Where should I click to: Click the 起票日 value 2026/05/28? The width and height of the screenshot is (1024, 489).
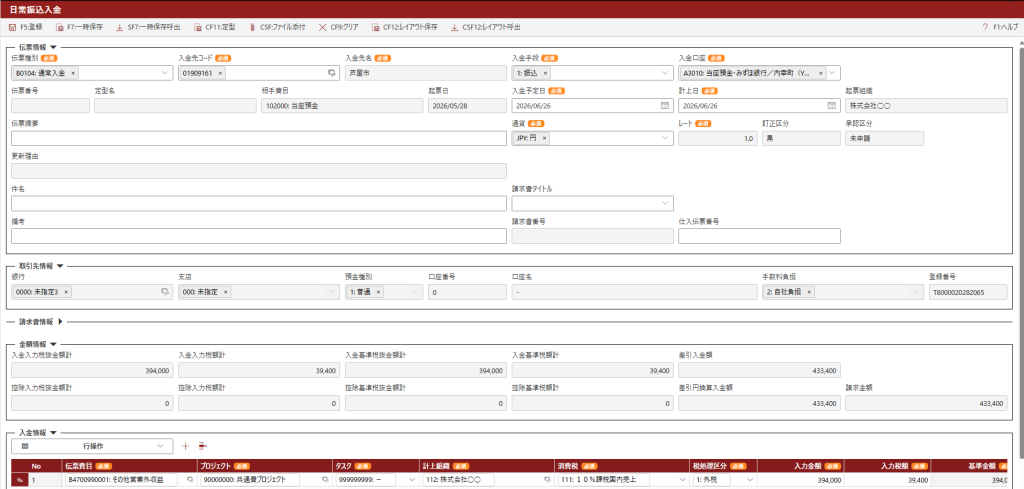pos(467,105)
